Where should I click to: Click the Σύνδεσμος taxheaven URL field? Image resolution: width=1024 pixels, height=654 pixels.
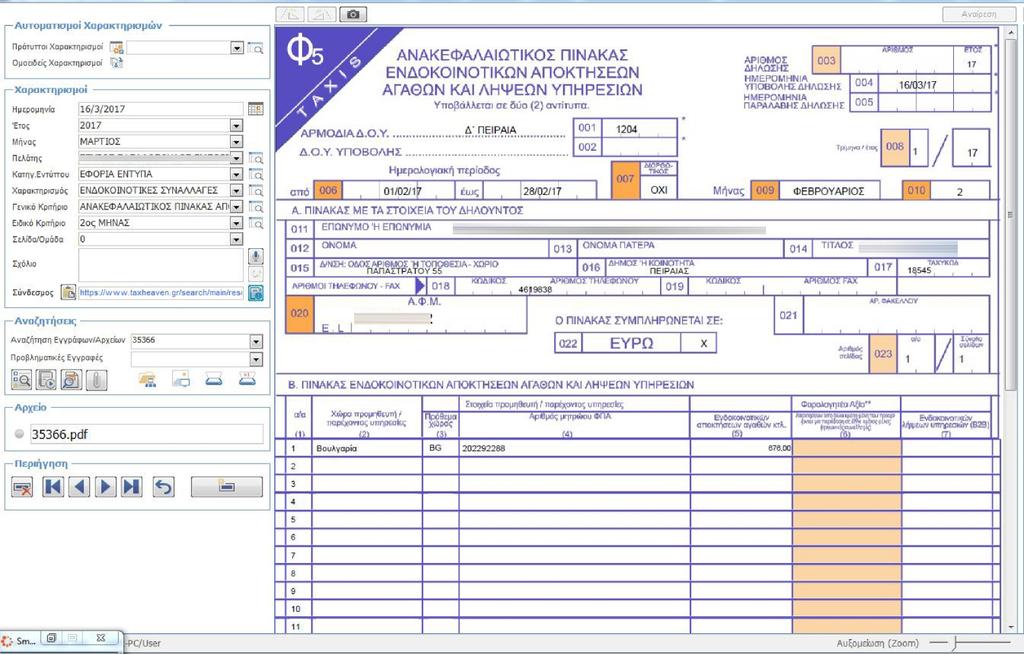(161, 293)
